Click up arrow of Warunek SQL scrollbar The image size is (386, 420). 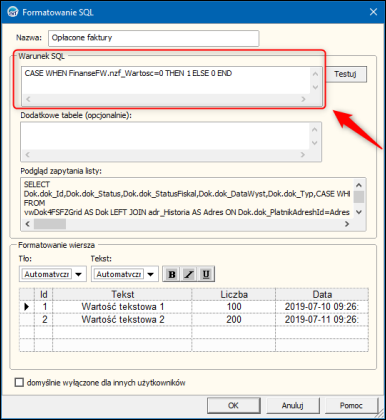tap(316, 74)
